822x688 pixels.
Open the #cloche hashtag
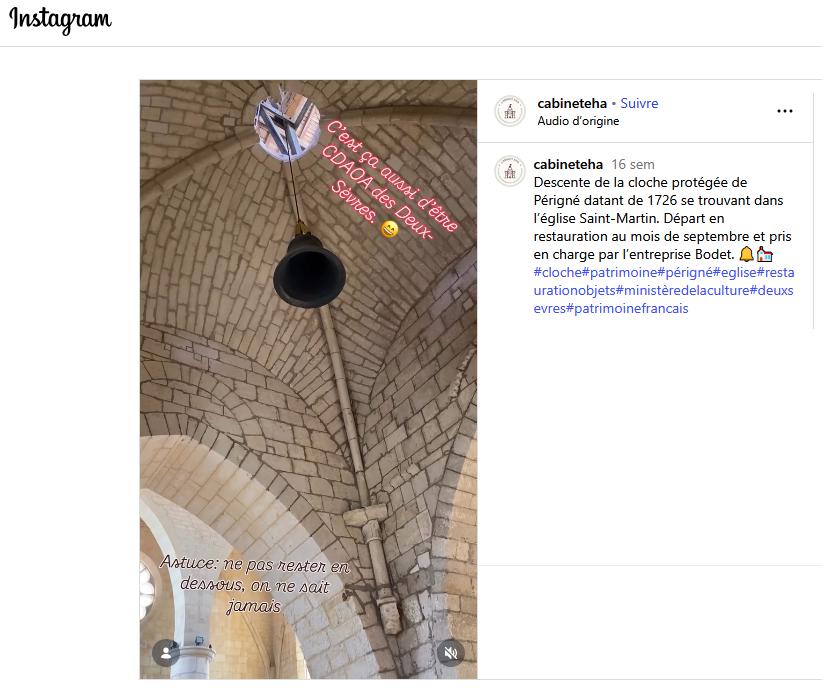[557, 272]
